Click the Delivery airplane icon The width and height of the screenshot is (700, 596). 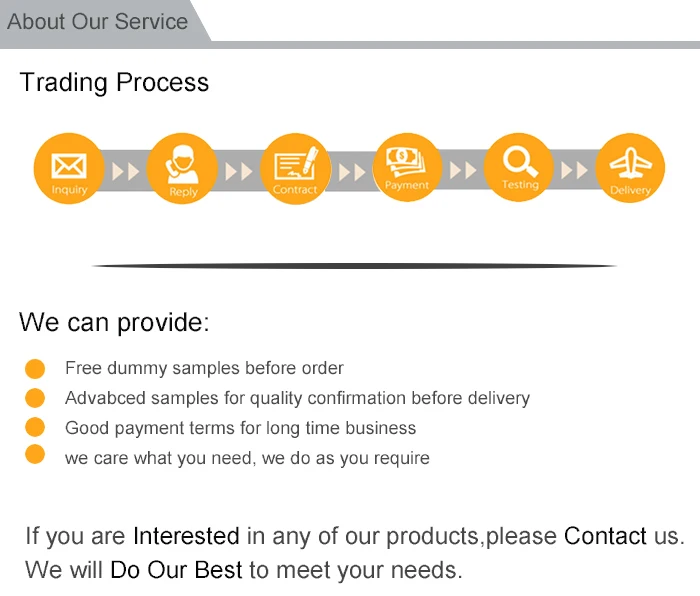pos(630,168)
